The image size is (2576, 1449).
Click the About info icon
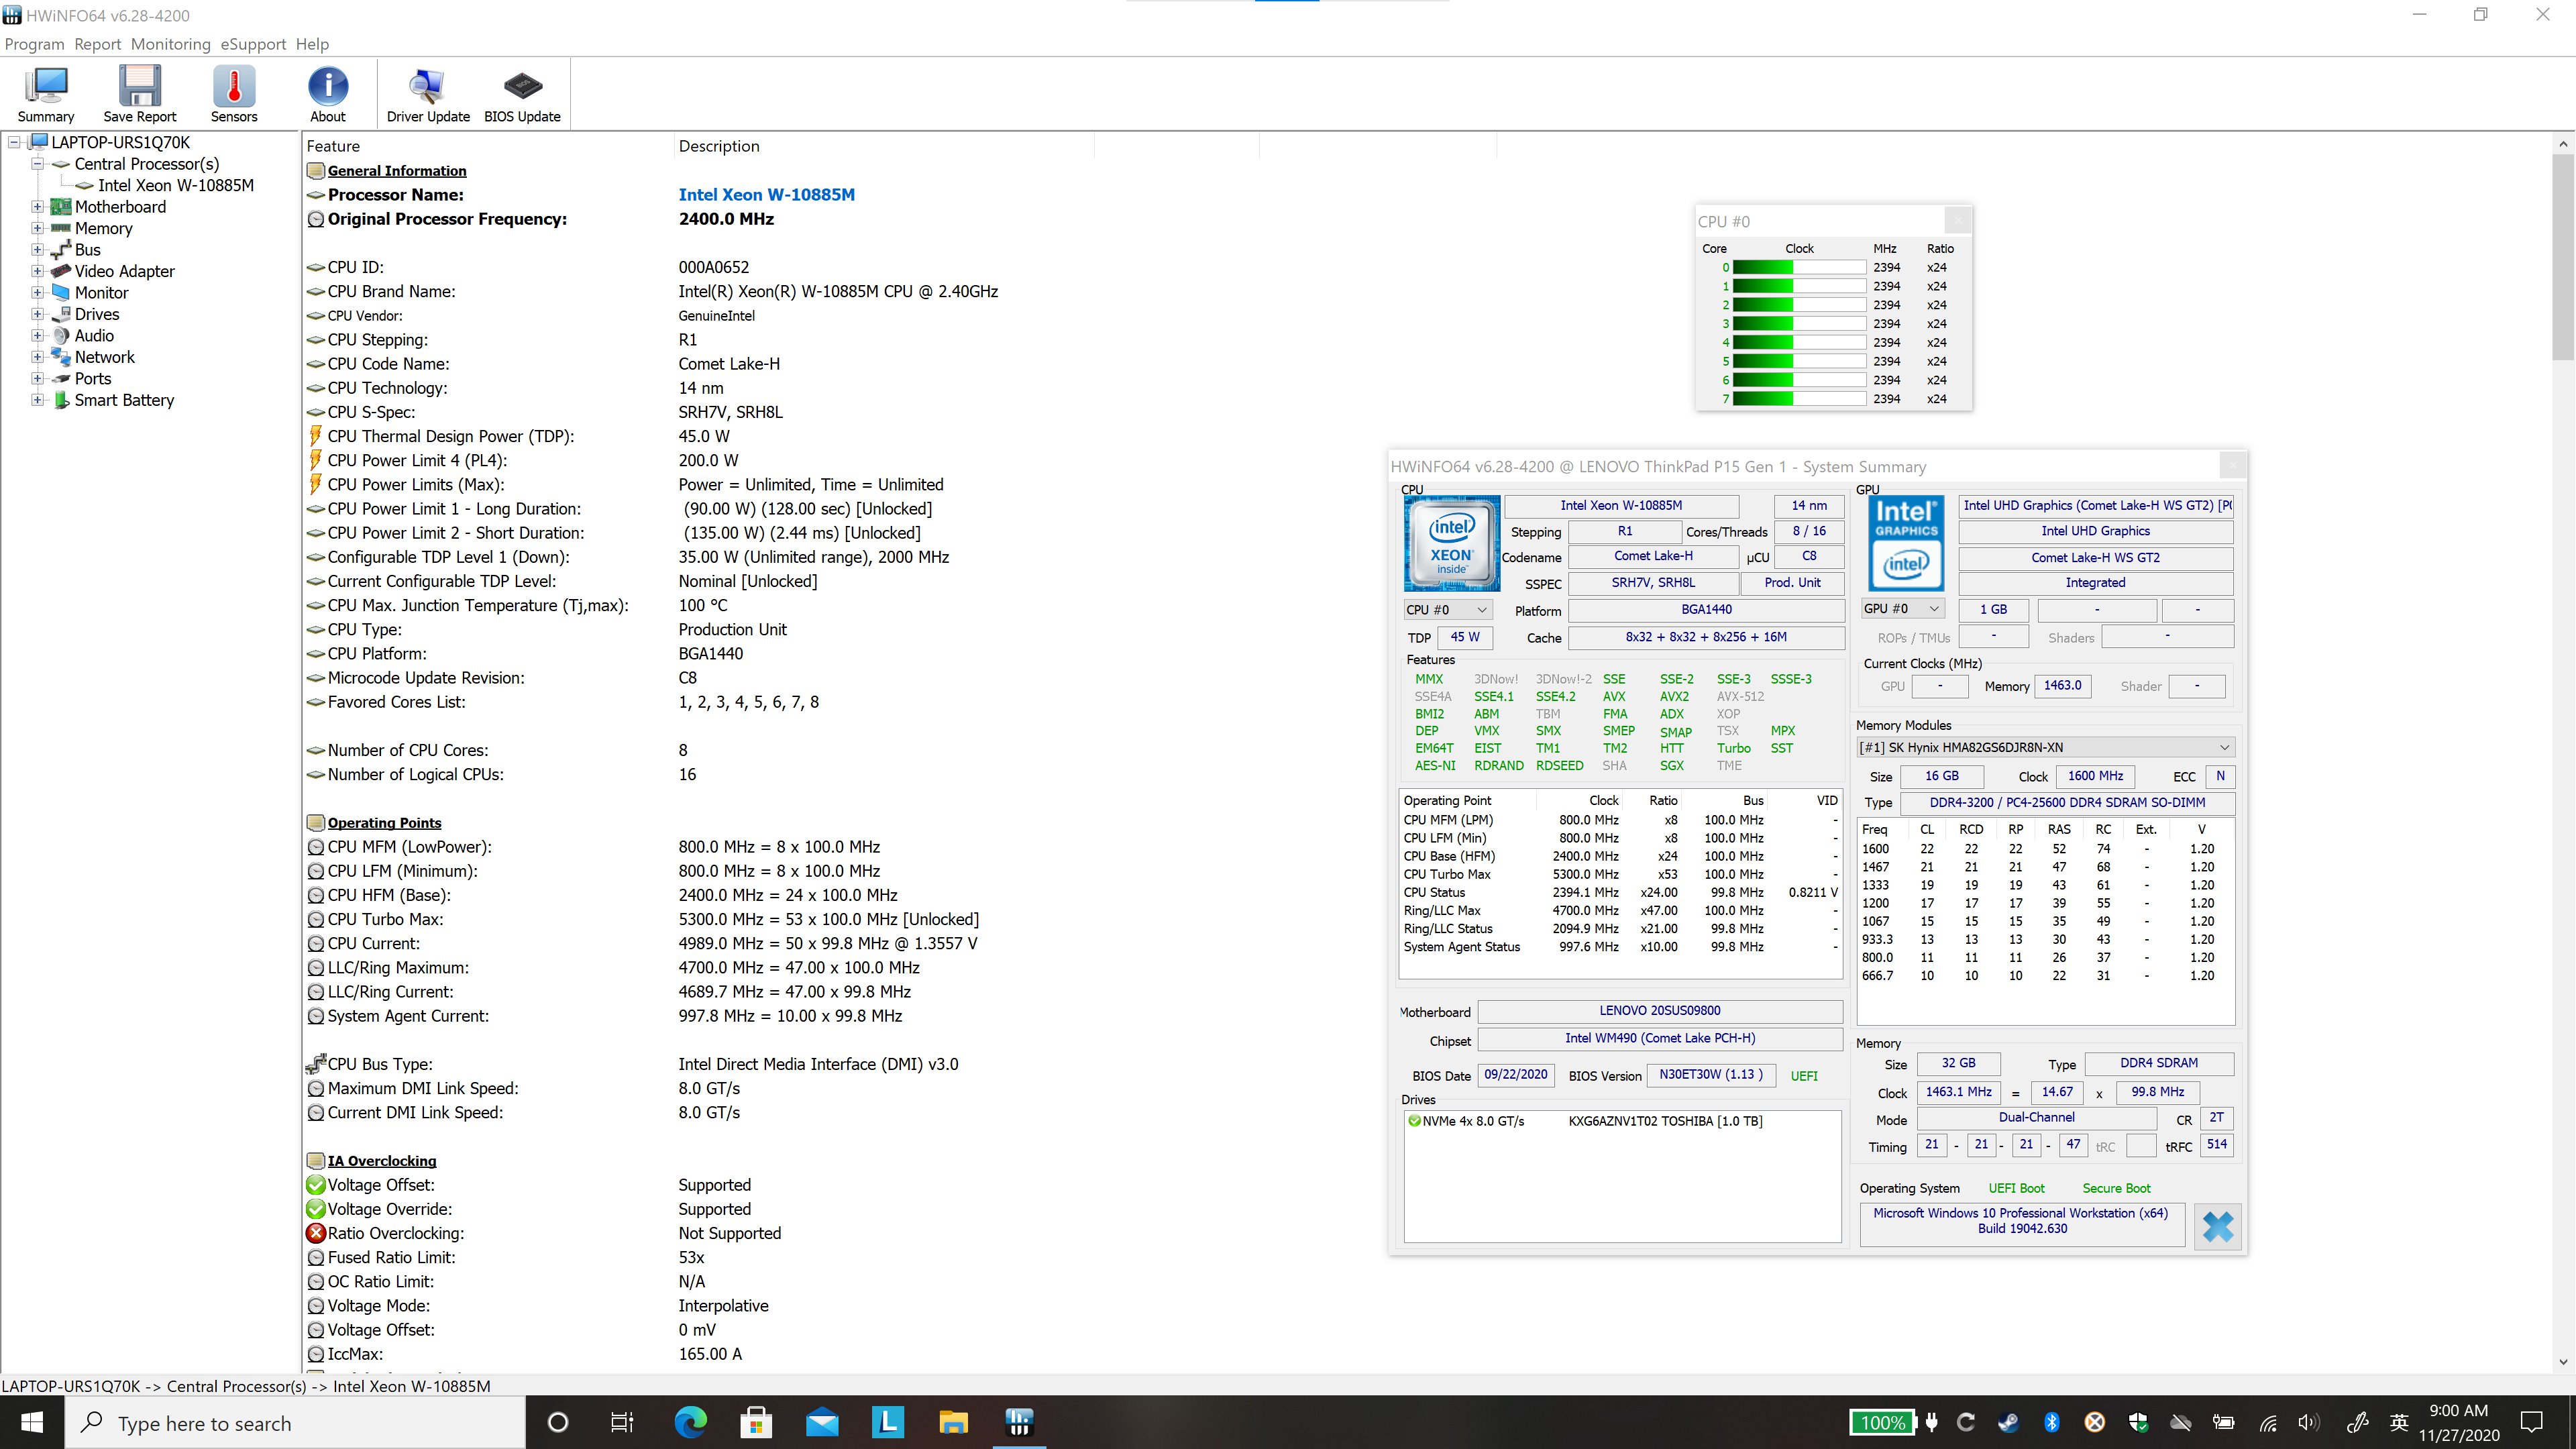[x=328, y=94]
